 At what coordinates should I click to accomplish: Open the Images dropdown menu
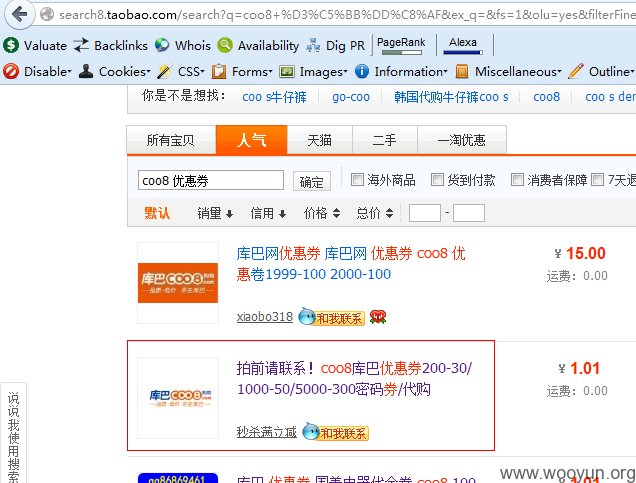(324, 71)
